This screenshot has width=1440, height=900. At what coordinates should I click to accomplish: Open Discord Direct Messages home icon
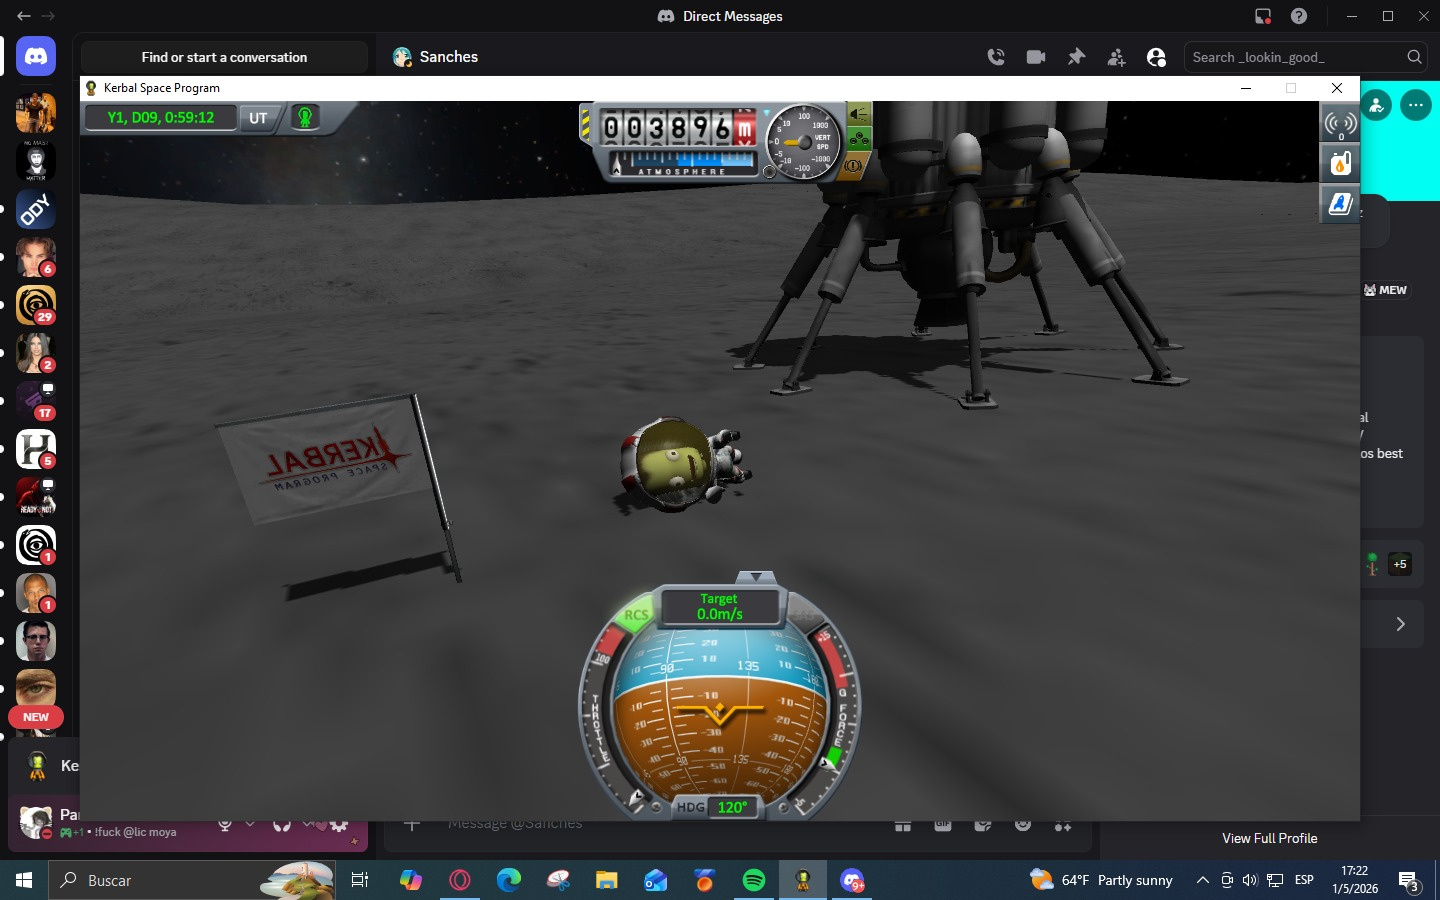pos(36,57)
